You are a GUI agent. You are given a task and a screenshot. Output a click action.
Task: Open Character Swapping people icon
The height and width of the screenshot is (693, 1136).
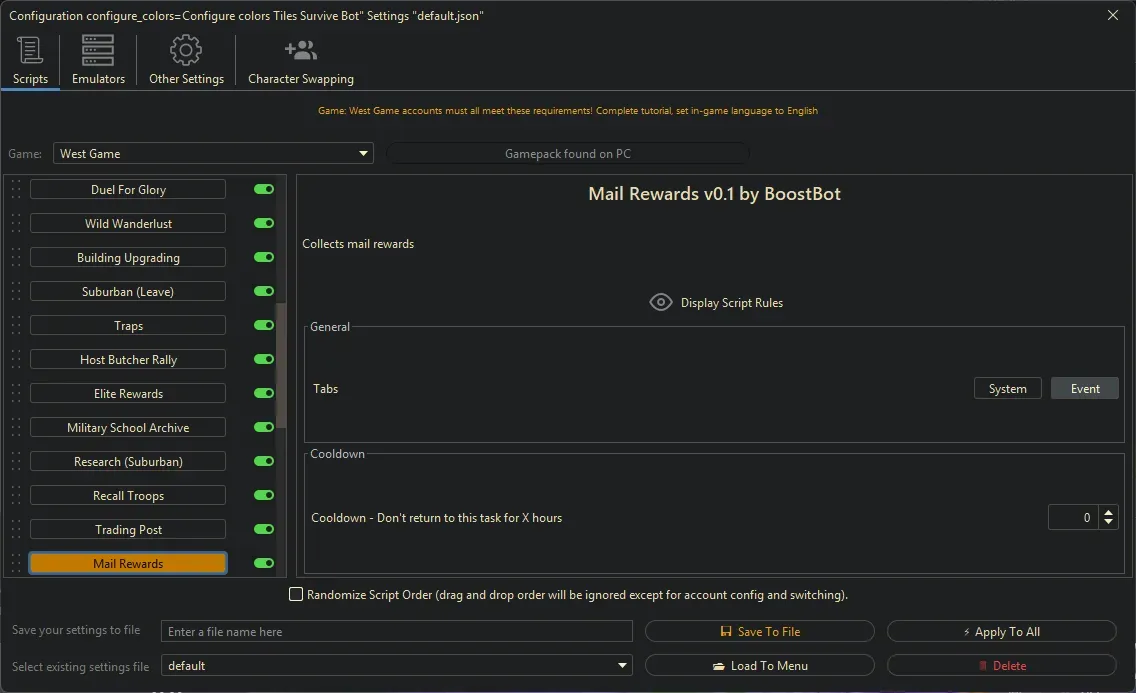pyautogui.click(x=300, y=51)
